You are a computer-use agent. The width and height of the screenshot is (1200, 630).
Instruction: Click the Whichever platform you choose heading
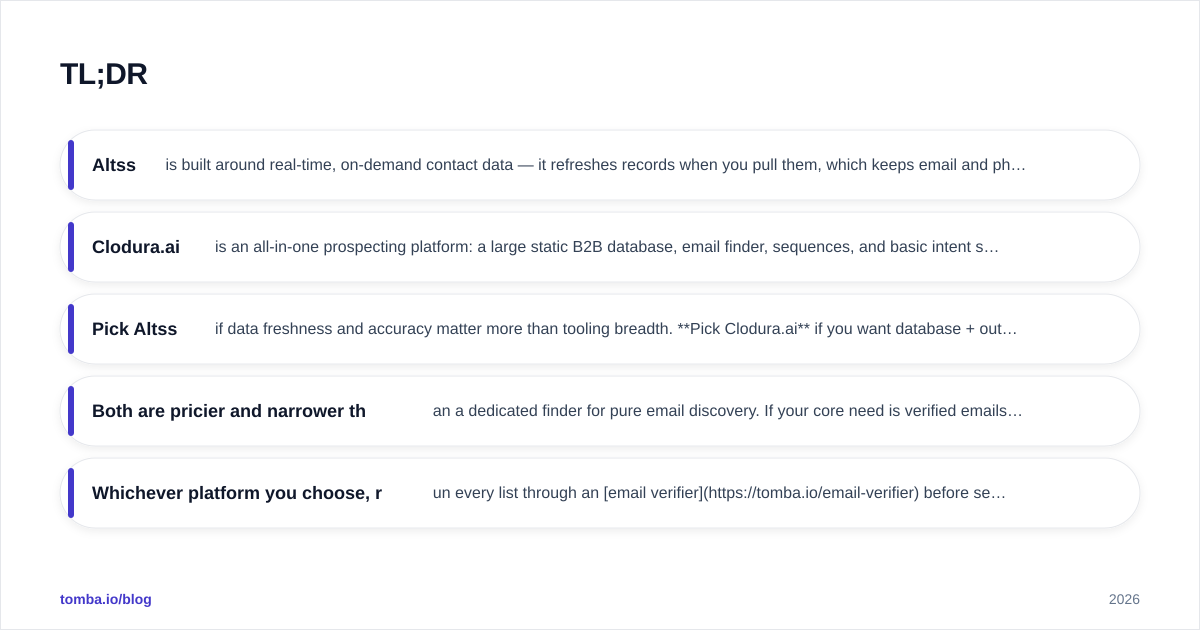click(237, 493)
